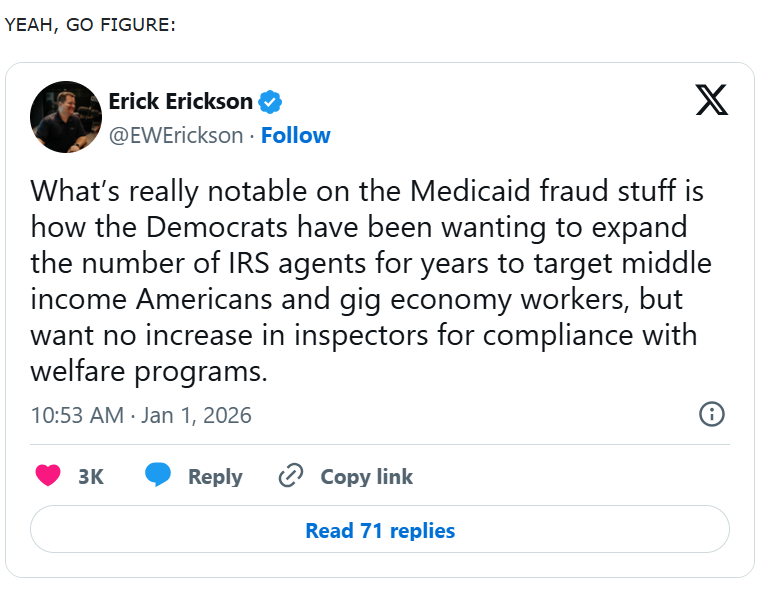
Task: Click the "YEAH, GO FIGURE:" caption text
Action: (90, 24)
